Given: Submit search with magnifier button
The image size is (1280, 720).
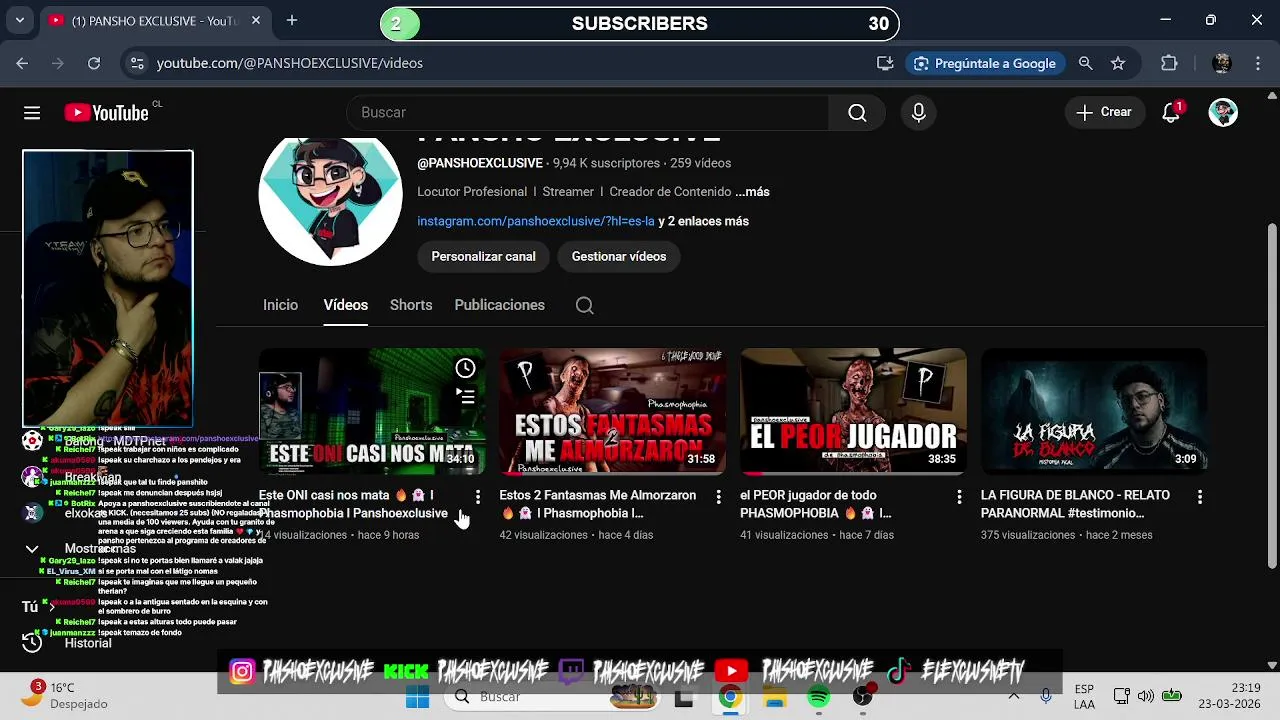Looking at the screenshot, I should point(857,113).
